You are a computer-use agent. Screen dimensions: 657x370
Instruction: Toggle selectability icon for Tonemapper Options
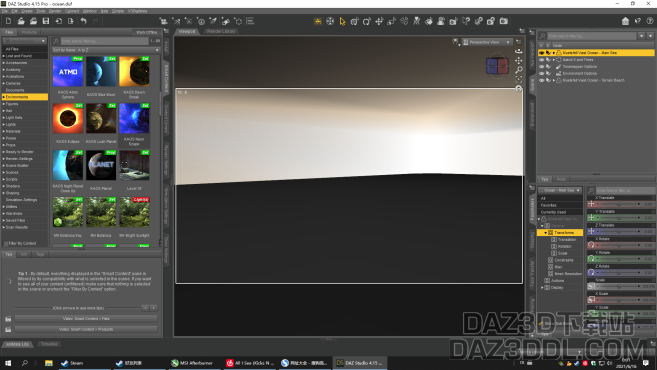click(x=548, y=67)
